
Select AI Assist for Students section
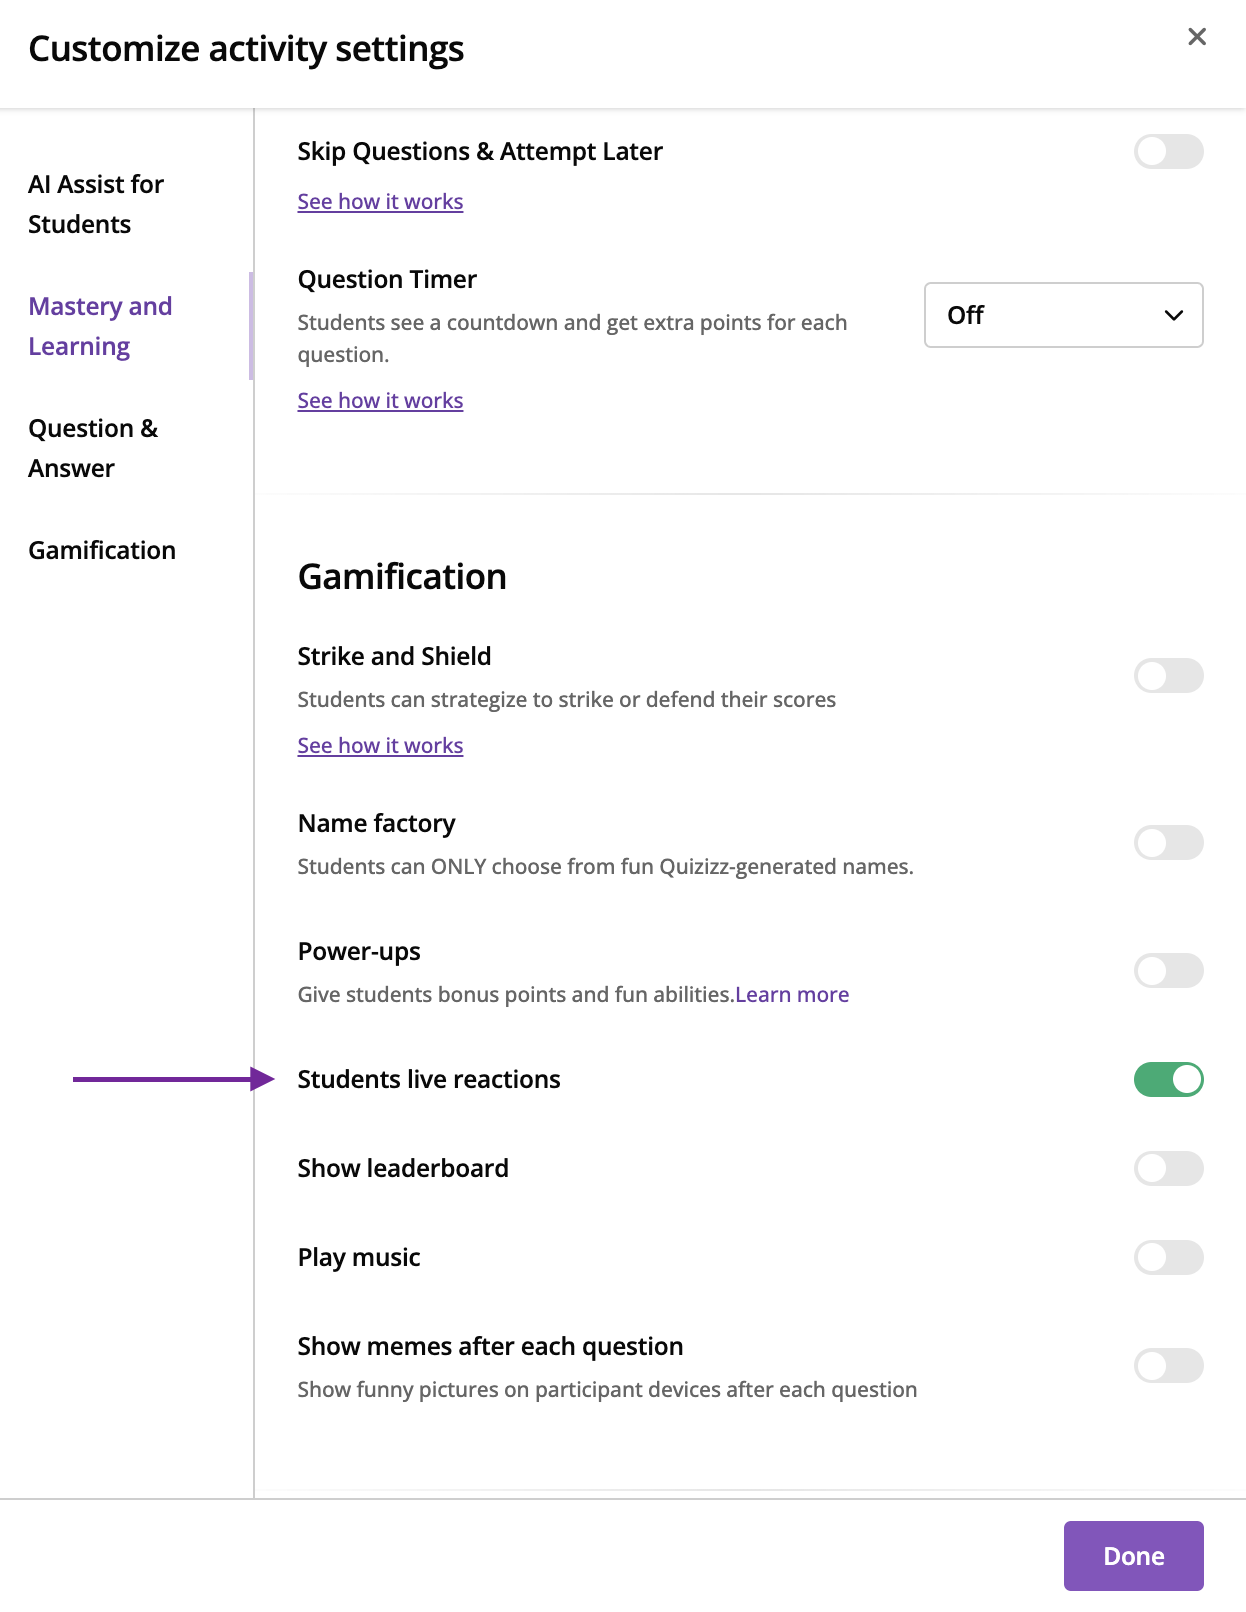point(96,204)
